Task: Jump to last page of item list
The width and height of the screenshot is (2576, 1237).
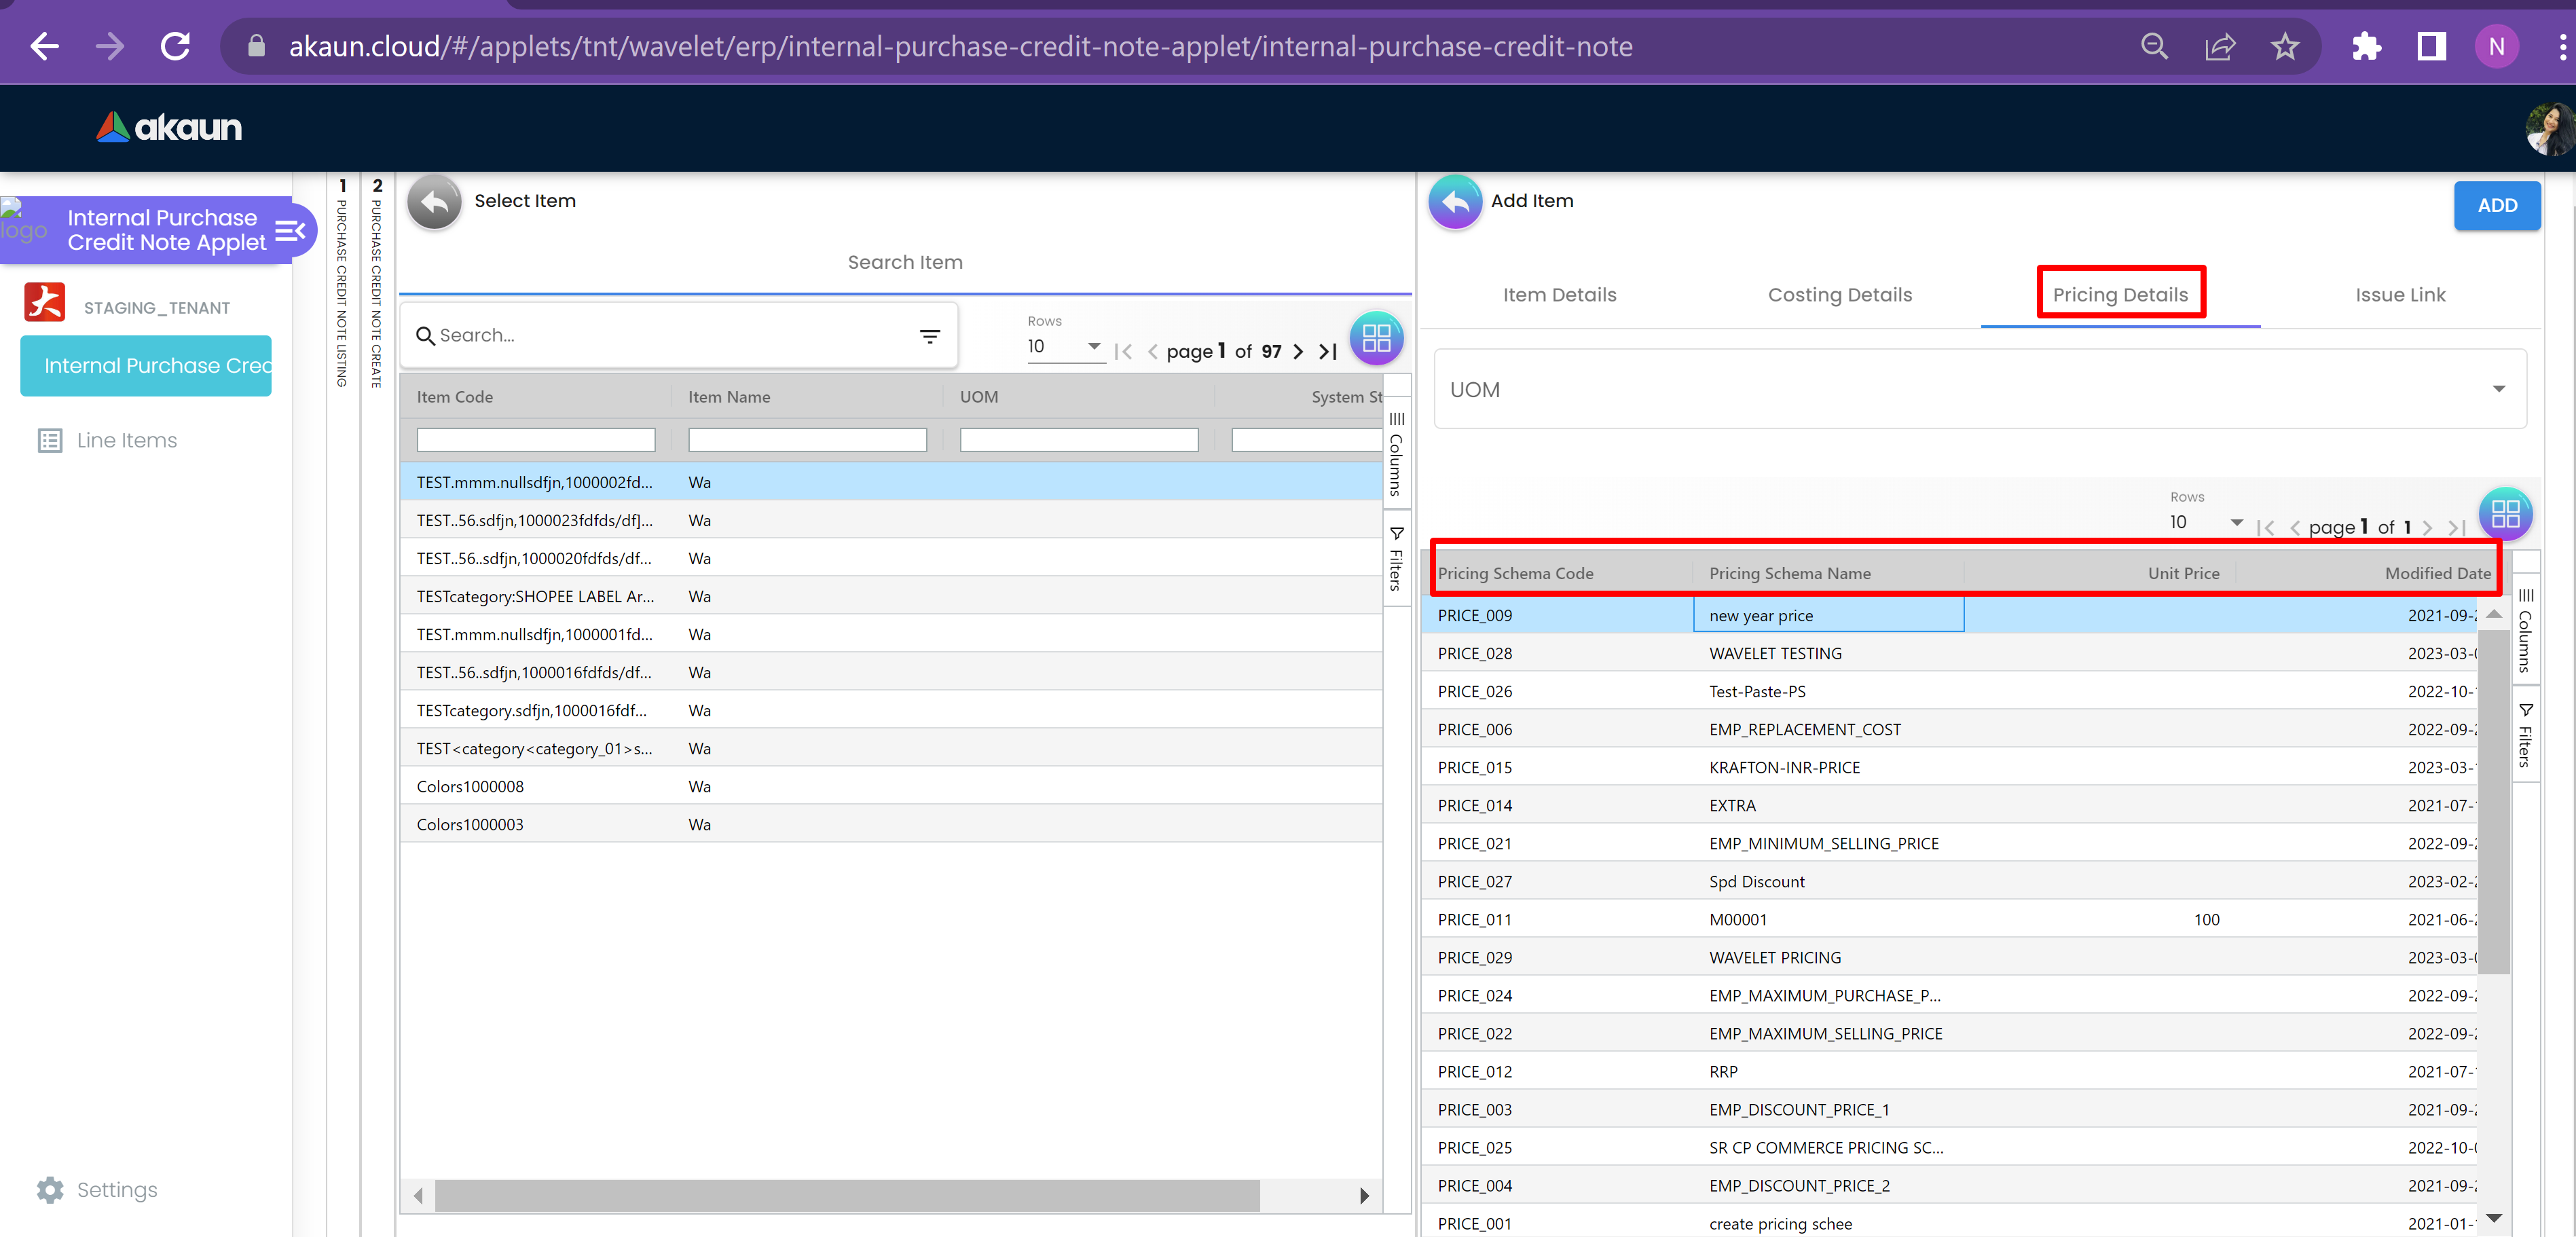Action: (1328, 351)
